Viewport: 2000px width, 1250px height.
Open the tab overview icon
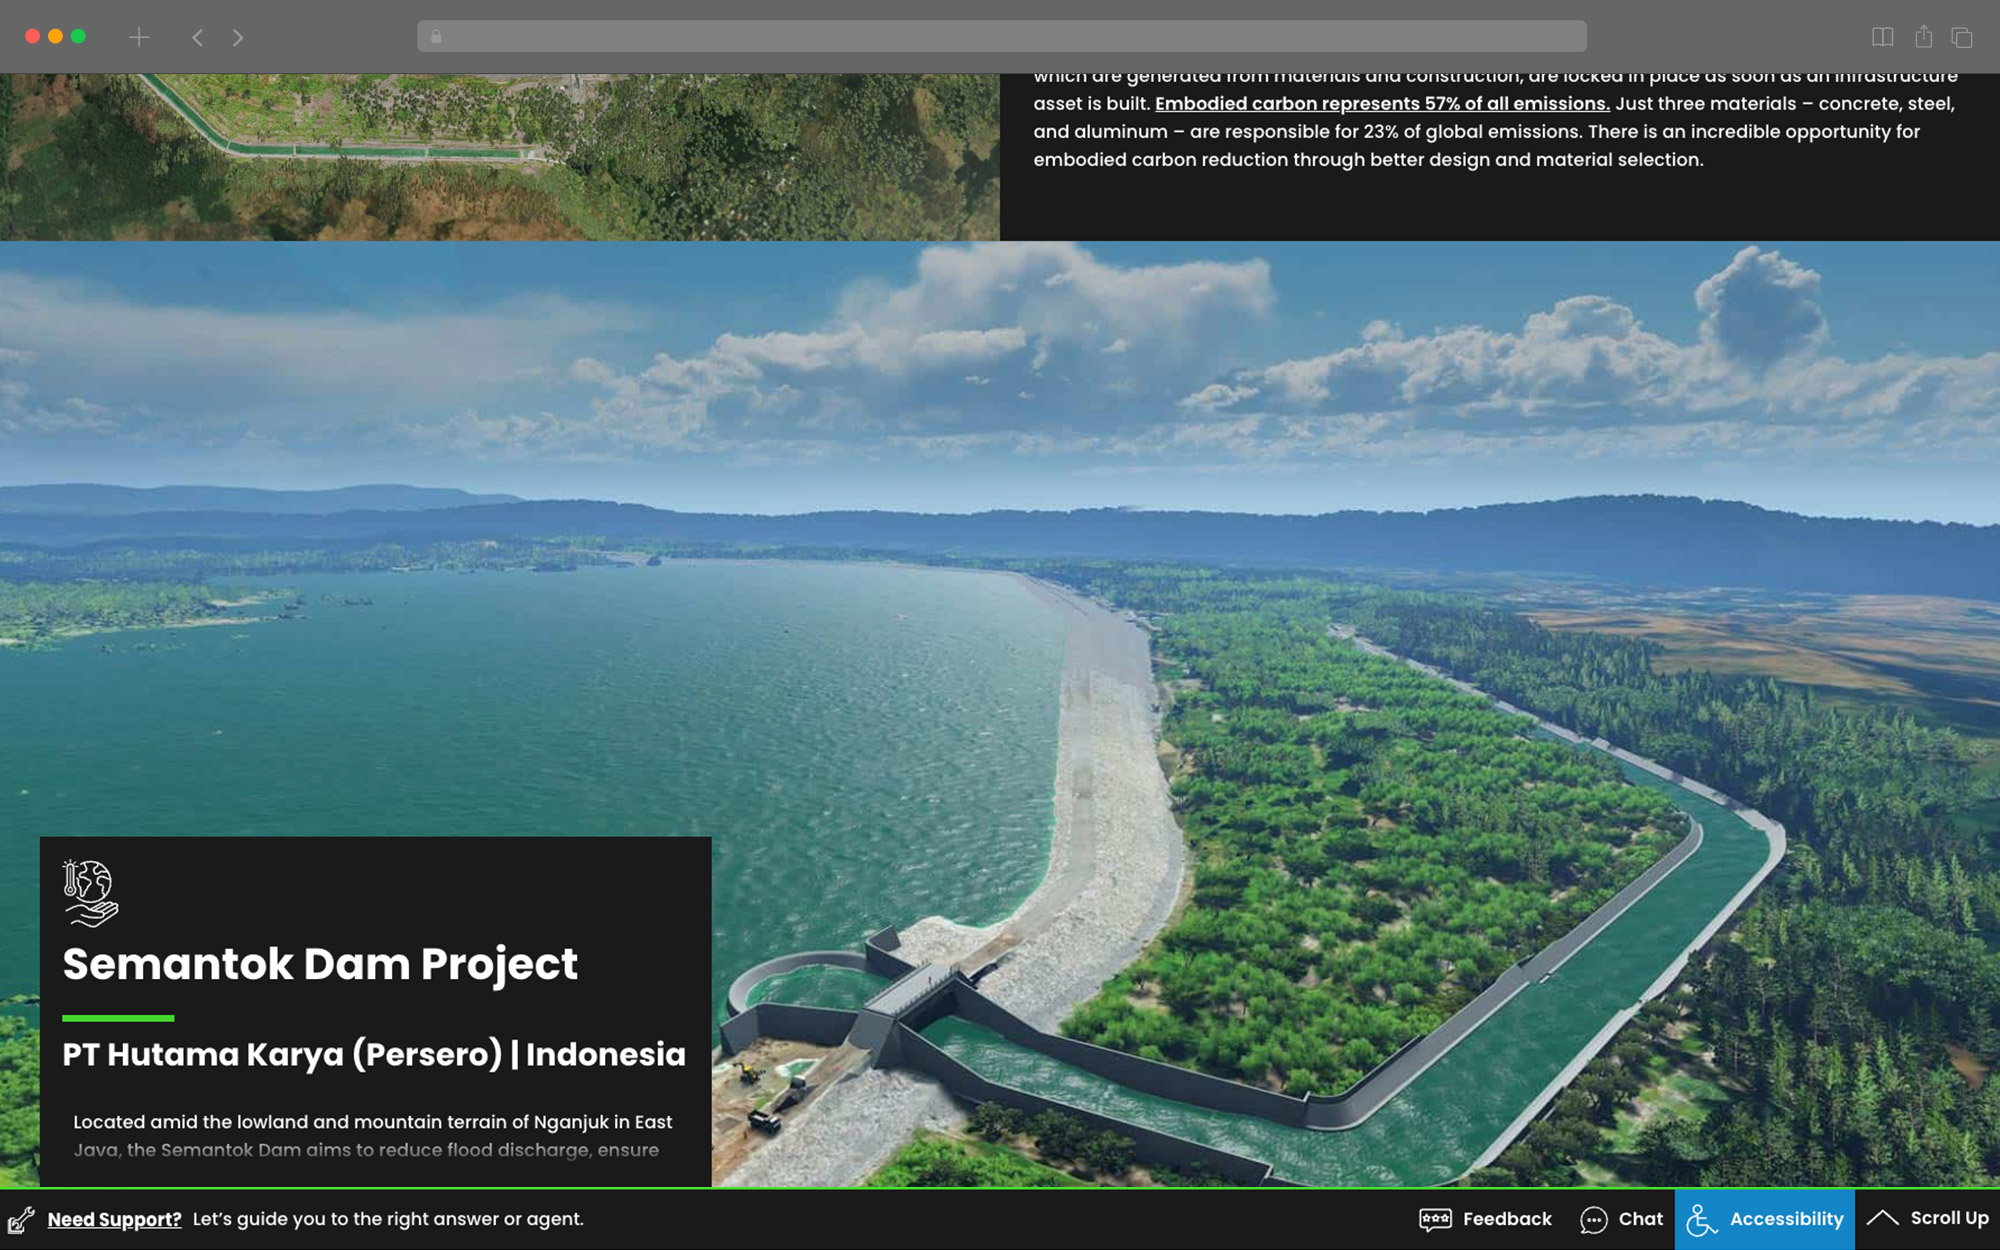pos(1962,37)
